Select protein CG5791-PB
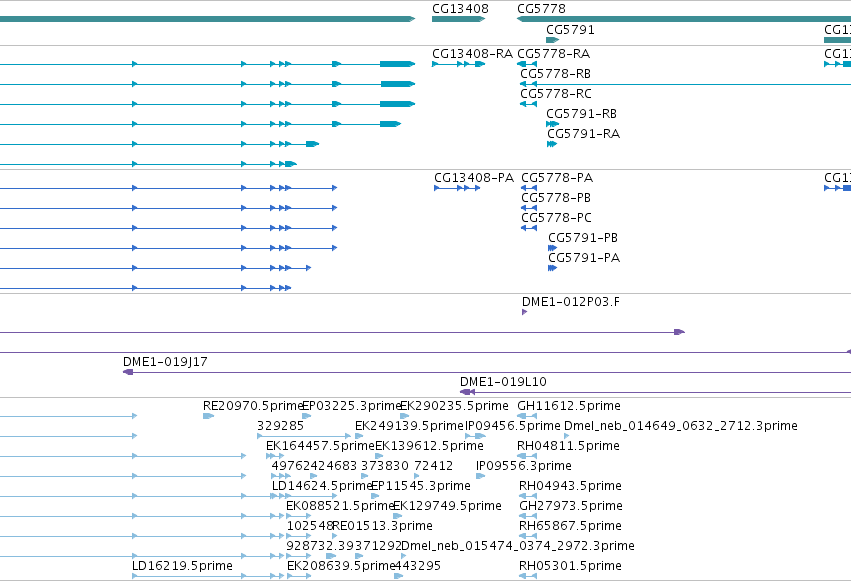Viewport: 851px width, 581px height. (552, 248)
